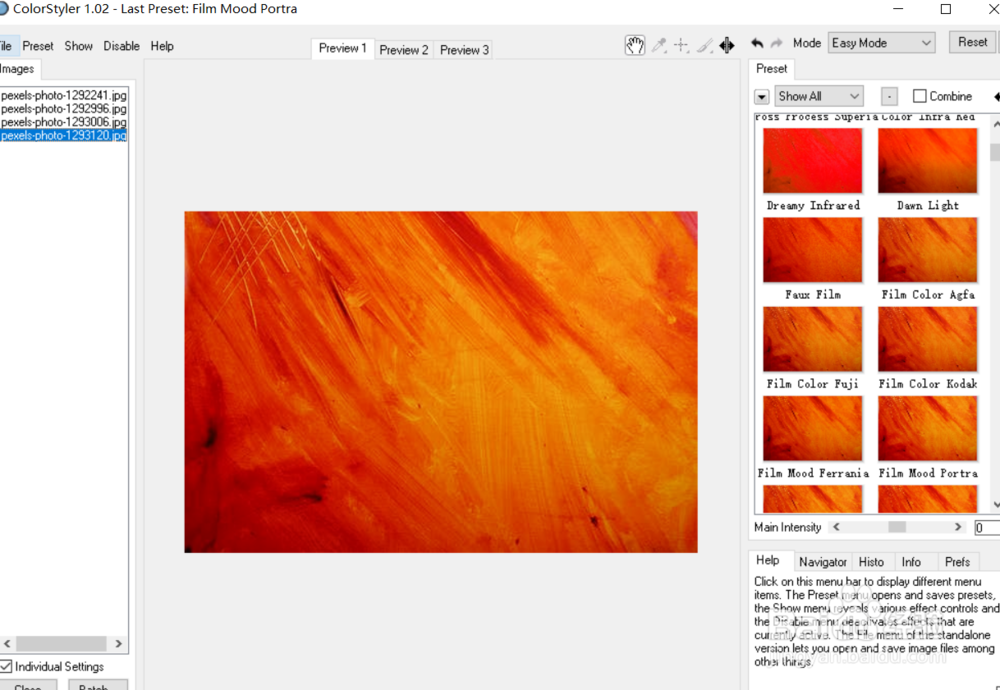Click image list scroll right arrow
Viewport: 1000px width, 690px height.
click(119, 643)
